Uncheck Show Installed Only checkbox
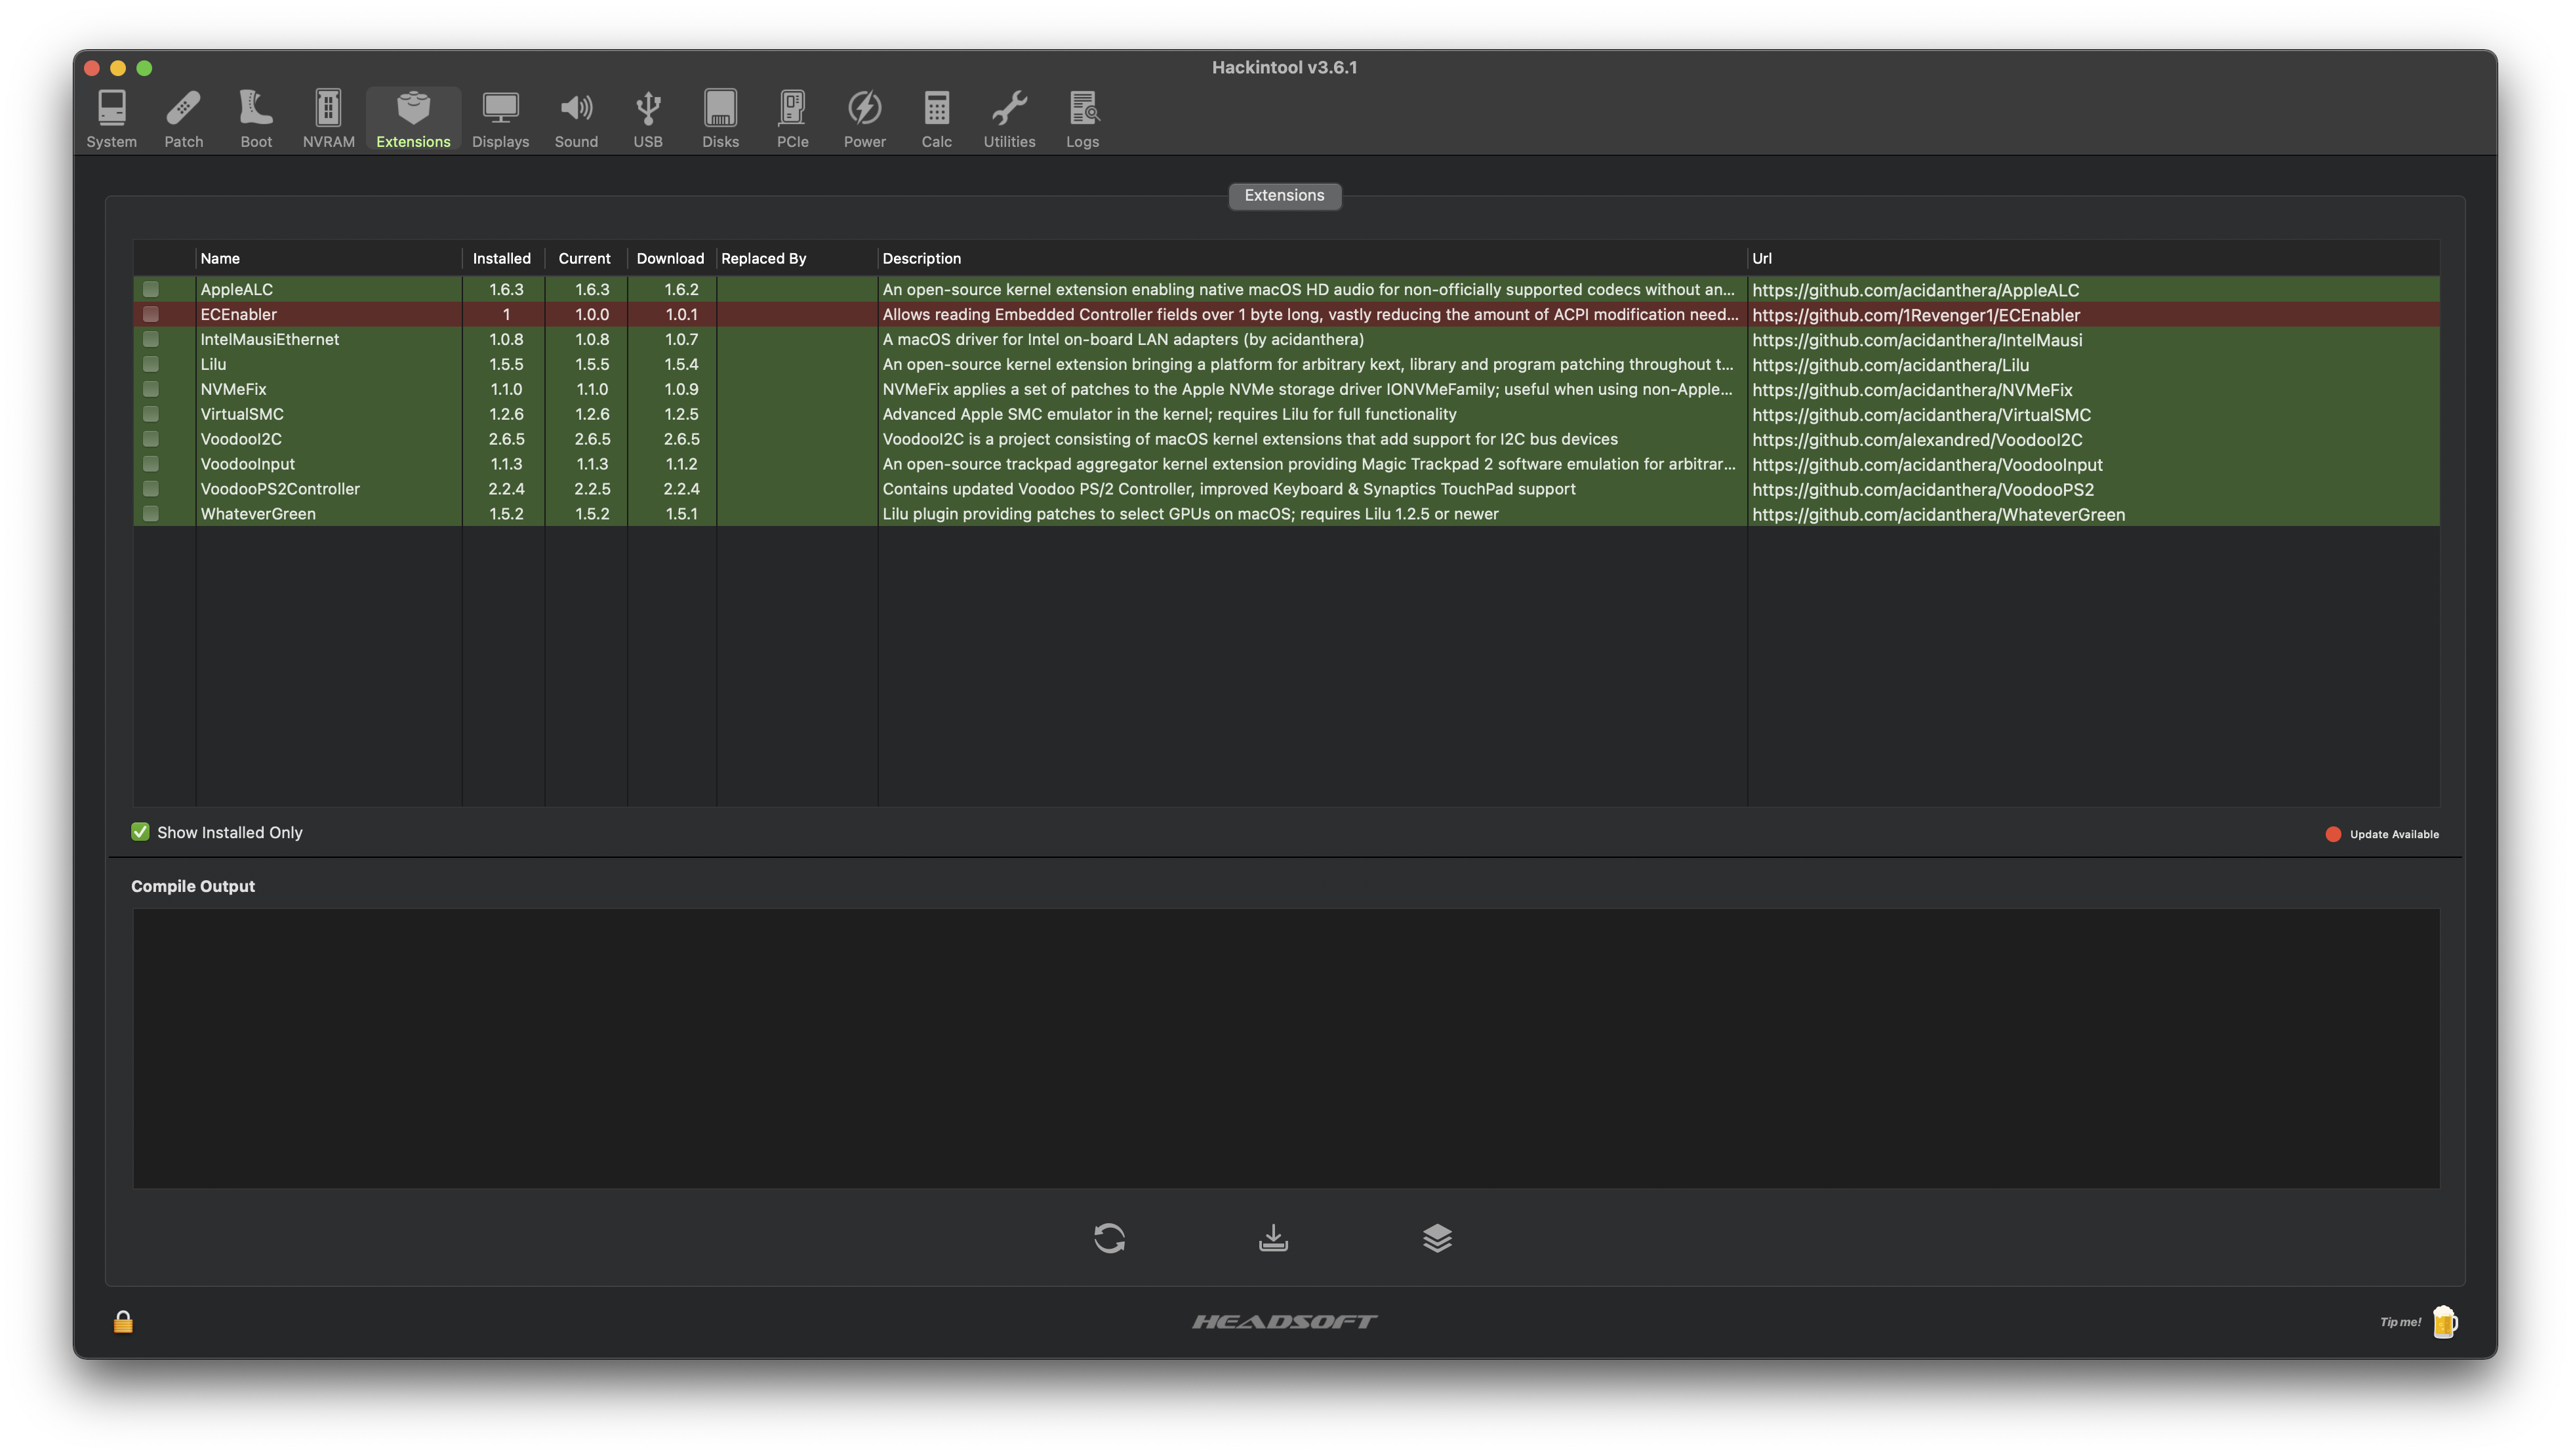This screenshot has width=2571, height=1456. click(140, 832)
